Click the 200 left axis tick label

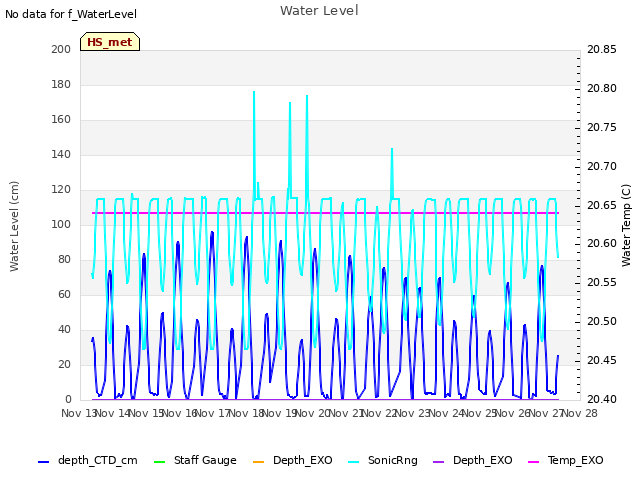(x=61, y=49)
